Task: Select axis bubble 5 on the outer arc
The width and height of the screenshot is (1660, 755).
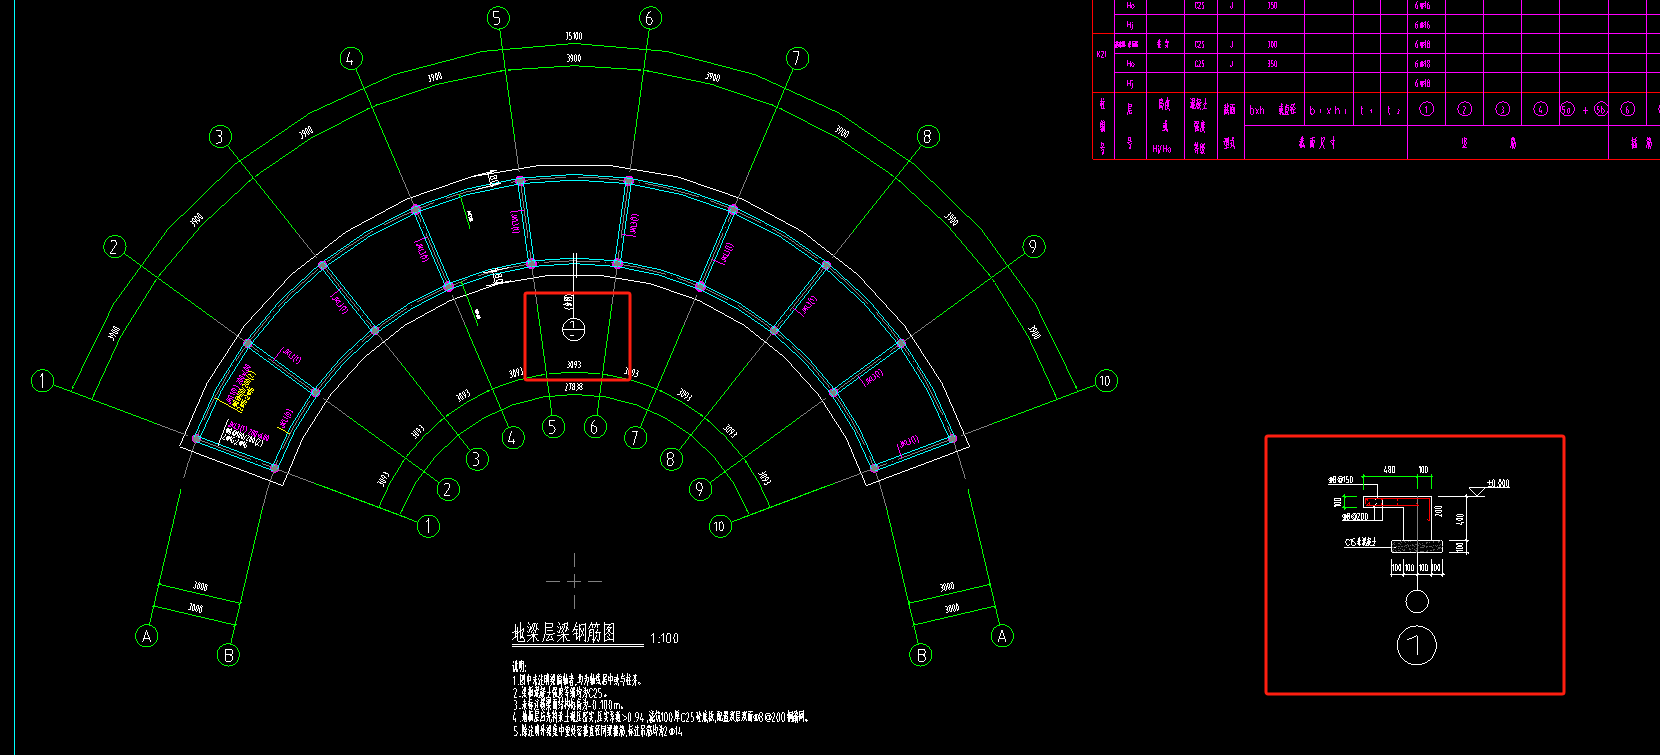Action: coord(498,18)
